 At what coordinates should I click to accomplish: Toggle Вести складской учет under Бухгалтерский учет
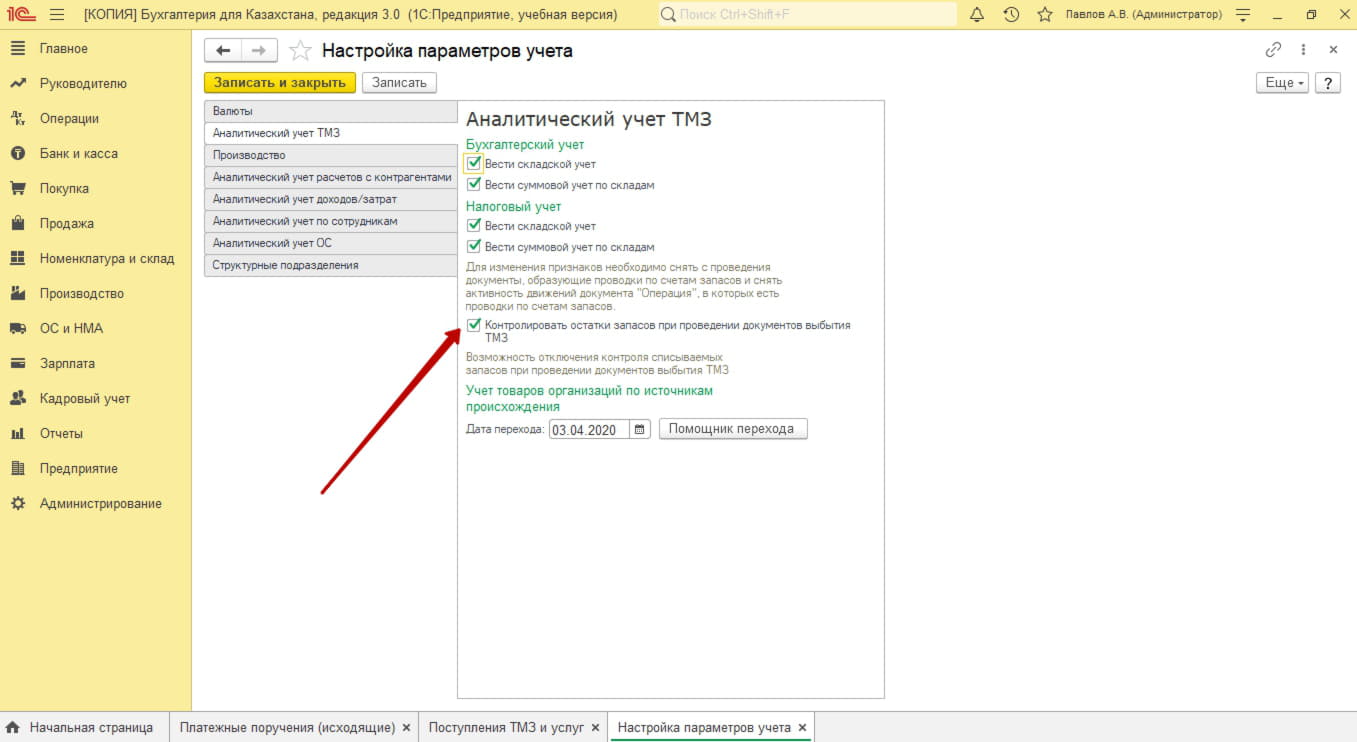[x=474, y=164]
